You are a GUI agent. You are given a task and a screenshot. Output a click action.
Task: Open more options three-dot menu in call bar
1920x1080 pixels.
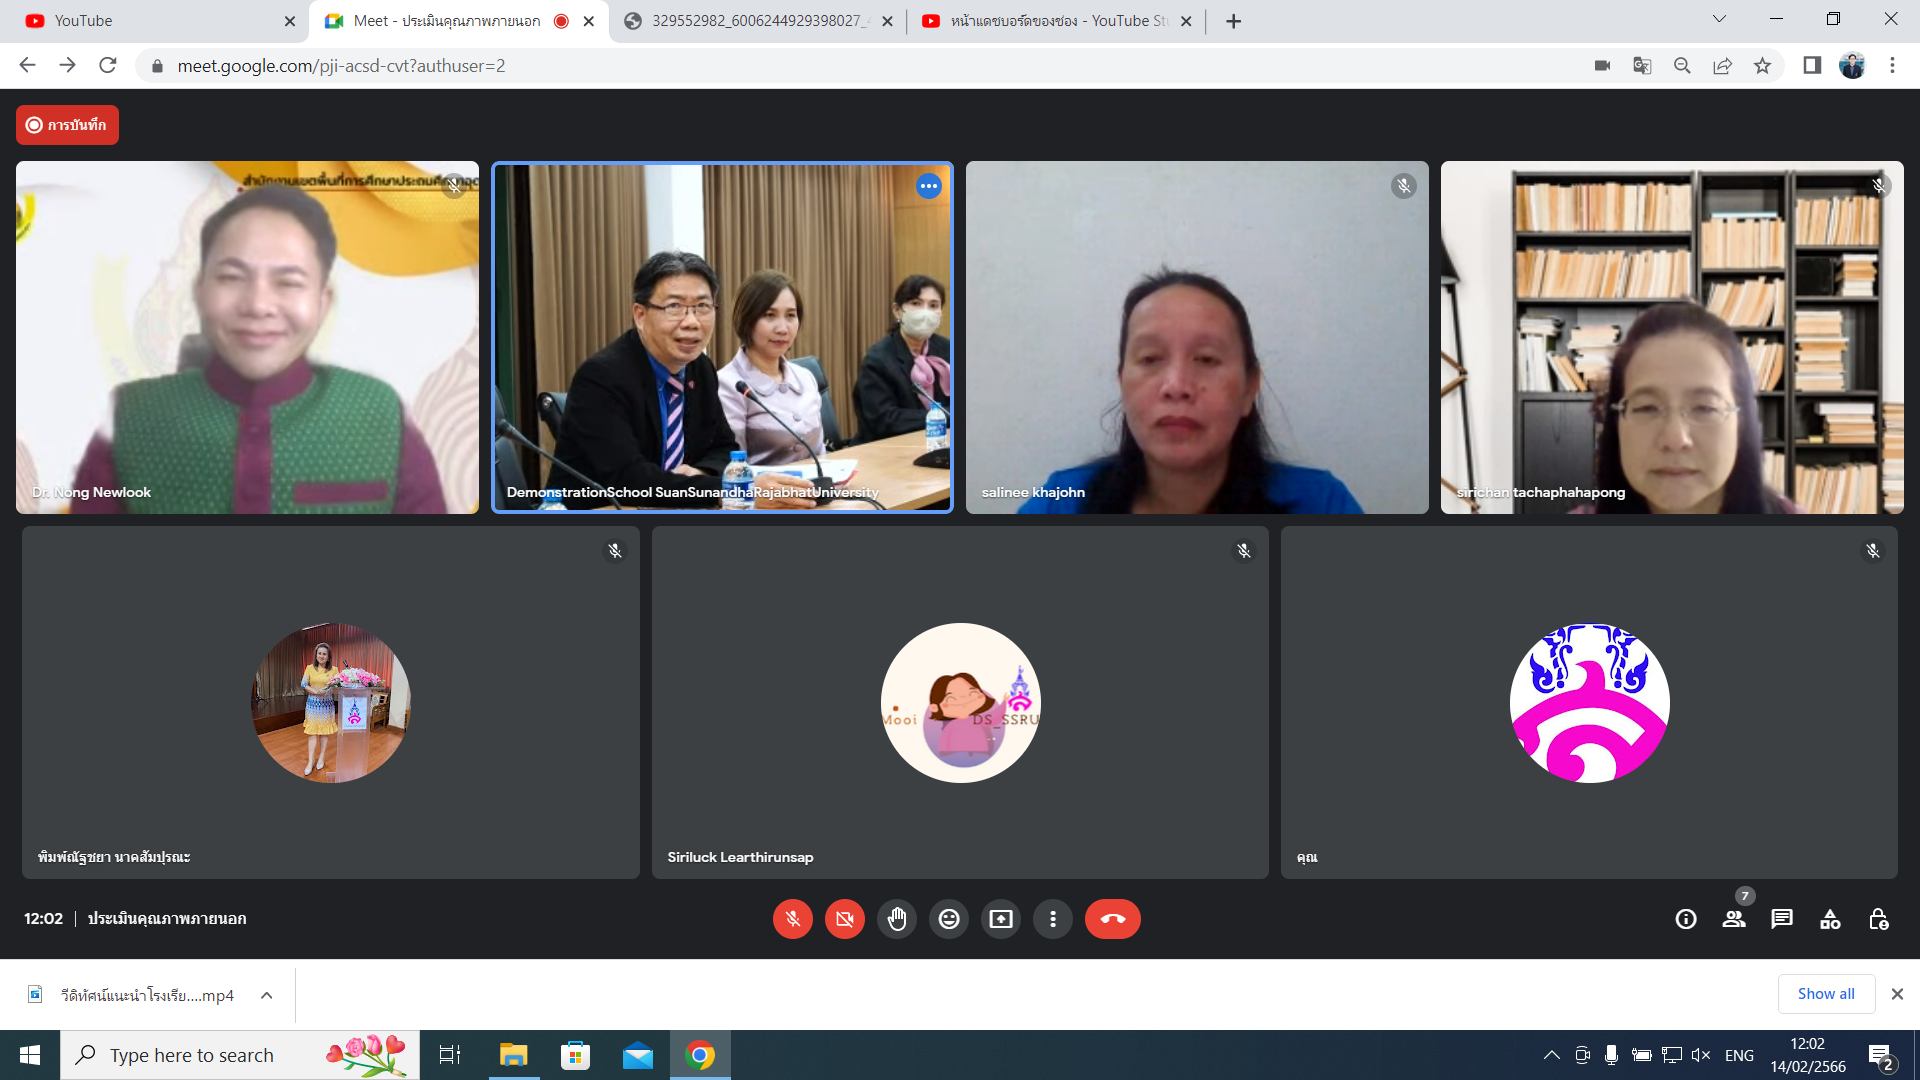1053,919
